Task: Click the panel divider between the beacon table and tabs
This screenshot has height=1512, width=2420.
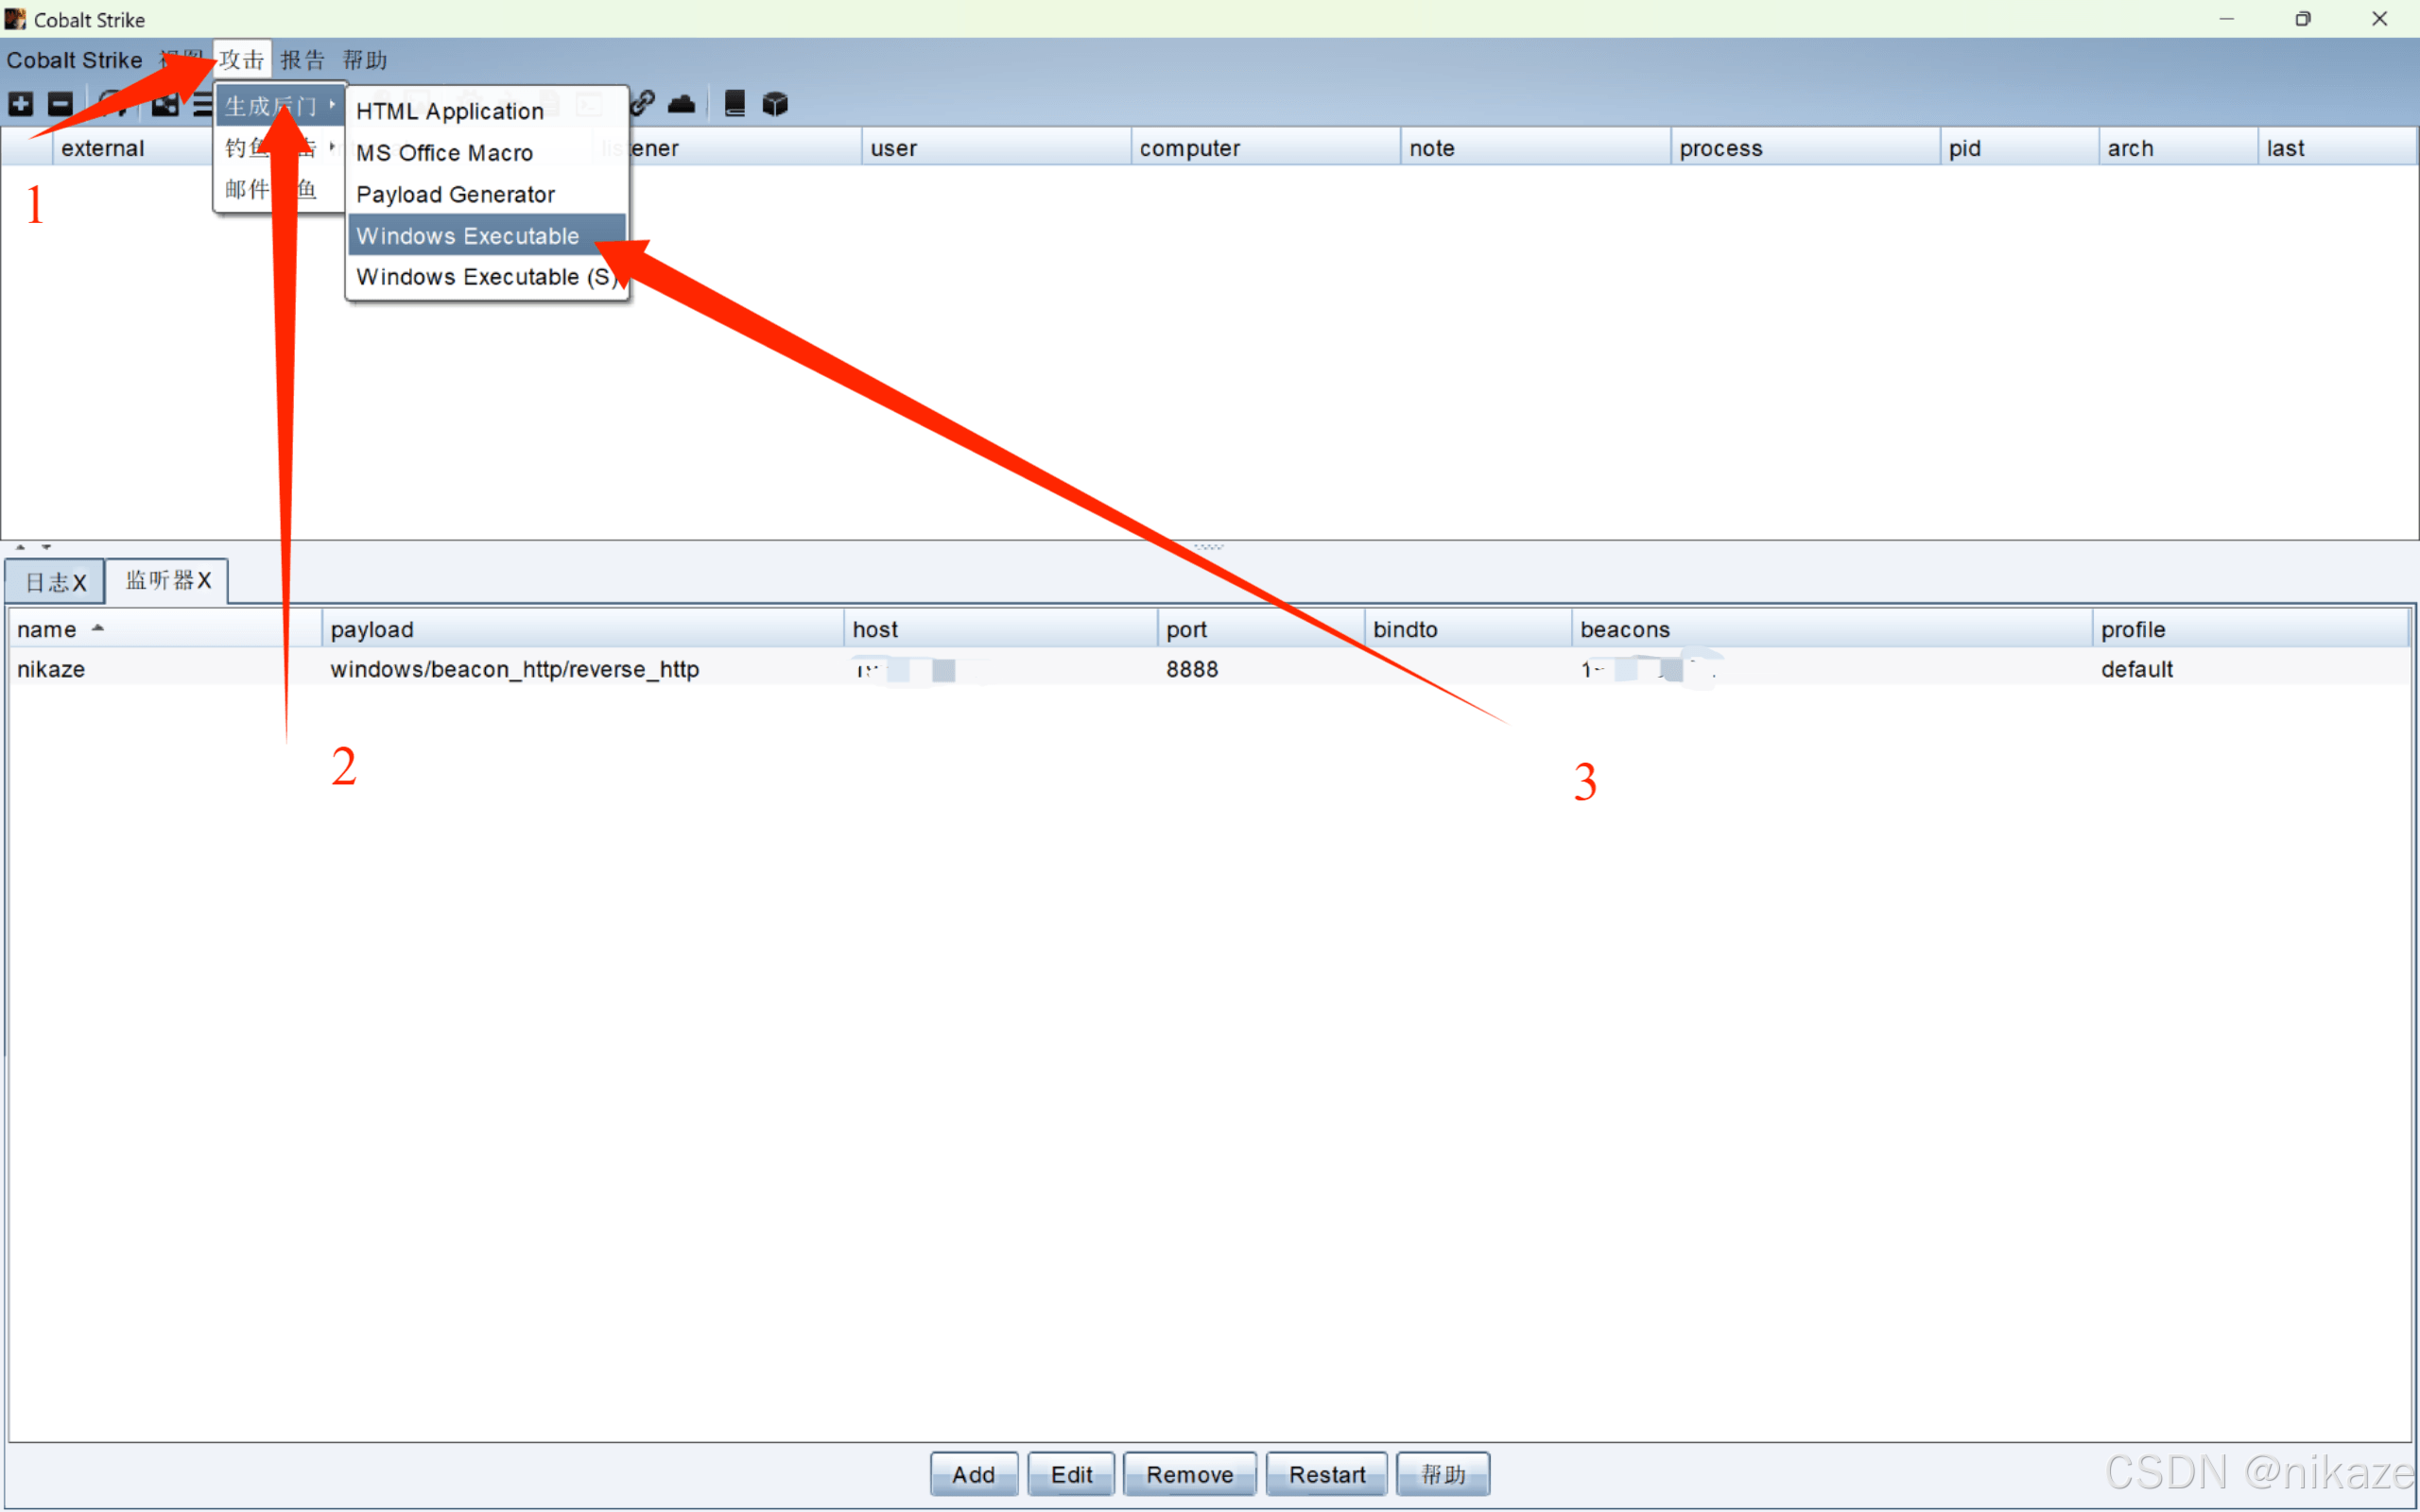Action: click(1208, 547)
